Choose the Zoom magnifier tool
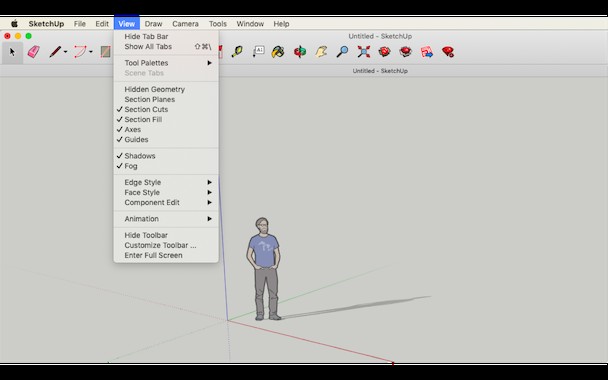The image size is (608, 380). 342,52
